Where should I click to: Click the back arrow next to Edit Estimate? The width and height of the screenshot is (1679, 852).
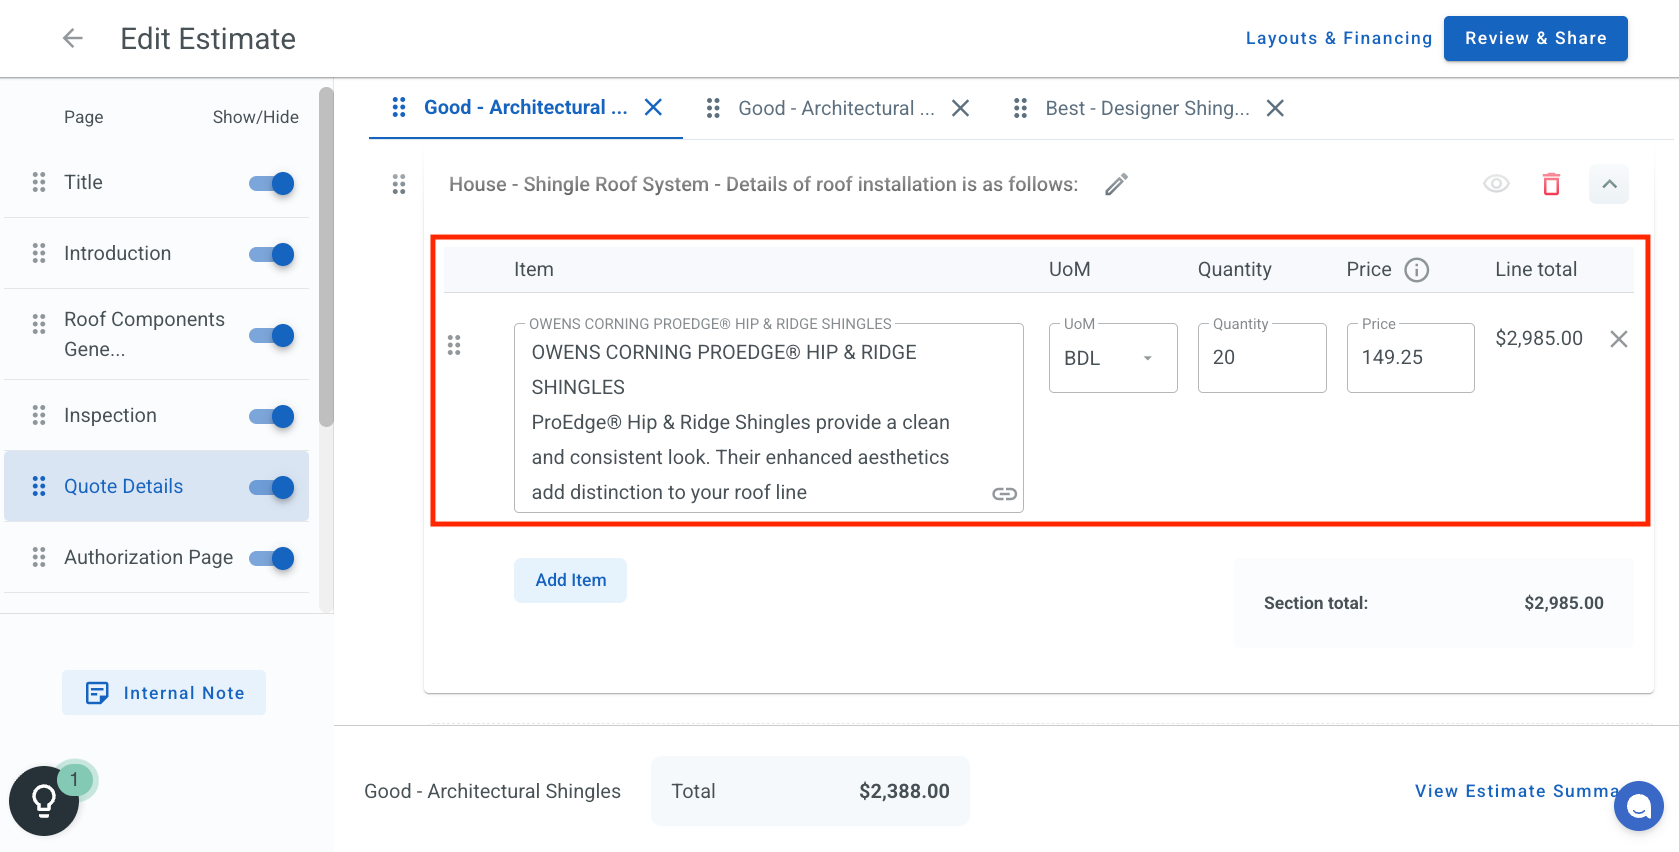point(72,39)
